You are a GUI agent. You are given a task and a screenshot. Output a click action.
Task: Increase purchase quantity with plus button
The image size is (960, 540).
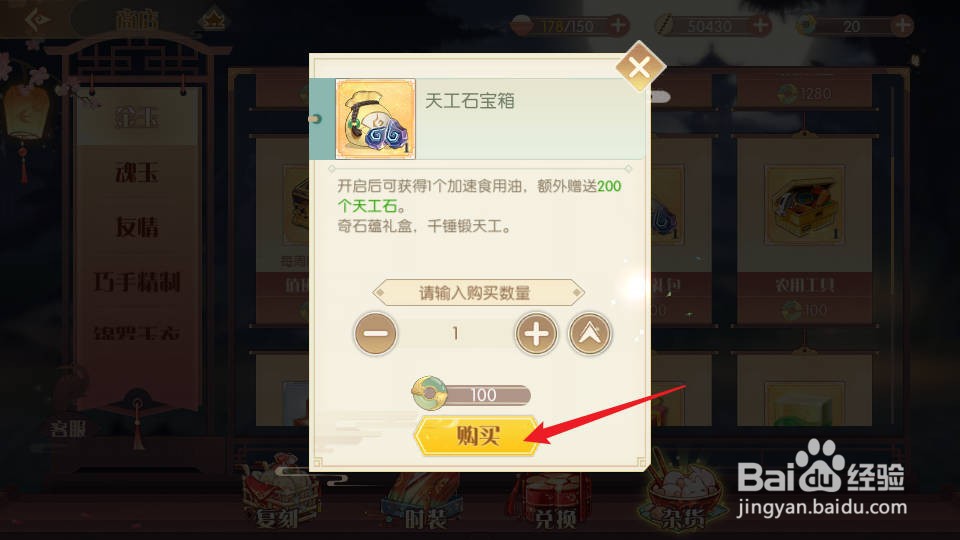pos(536,334)
